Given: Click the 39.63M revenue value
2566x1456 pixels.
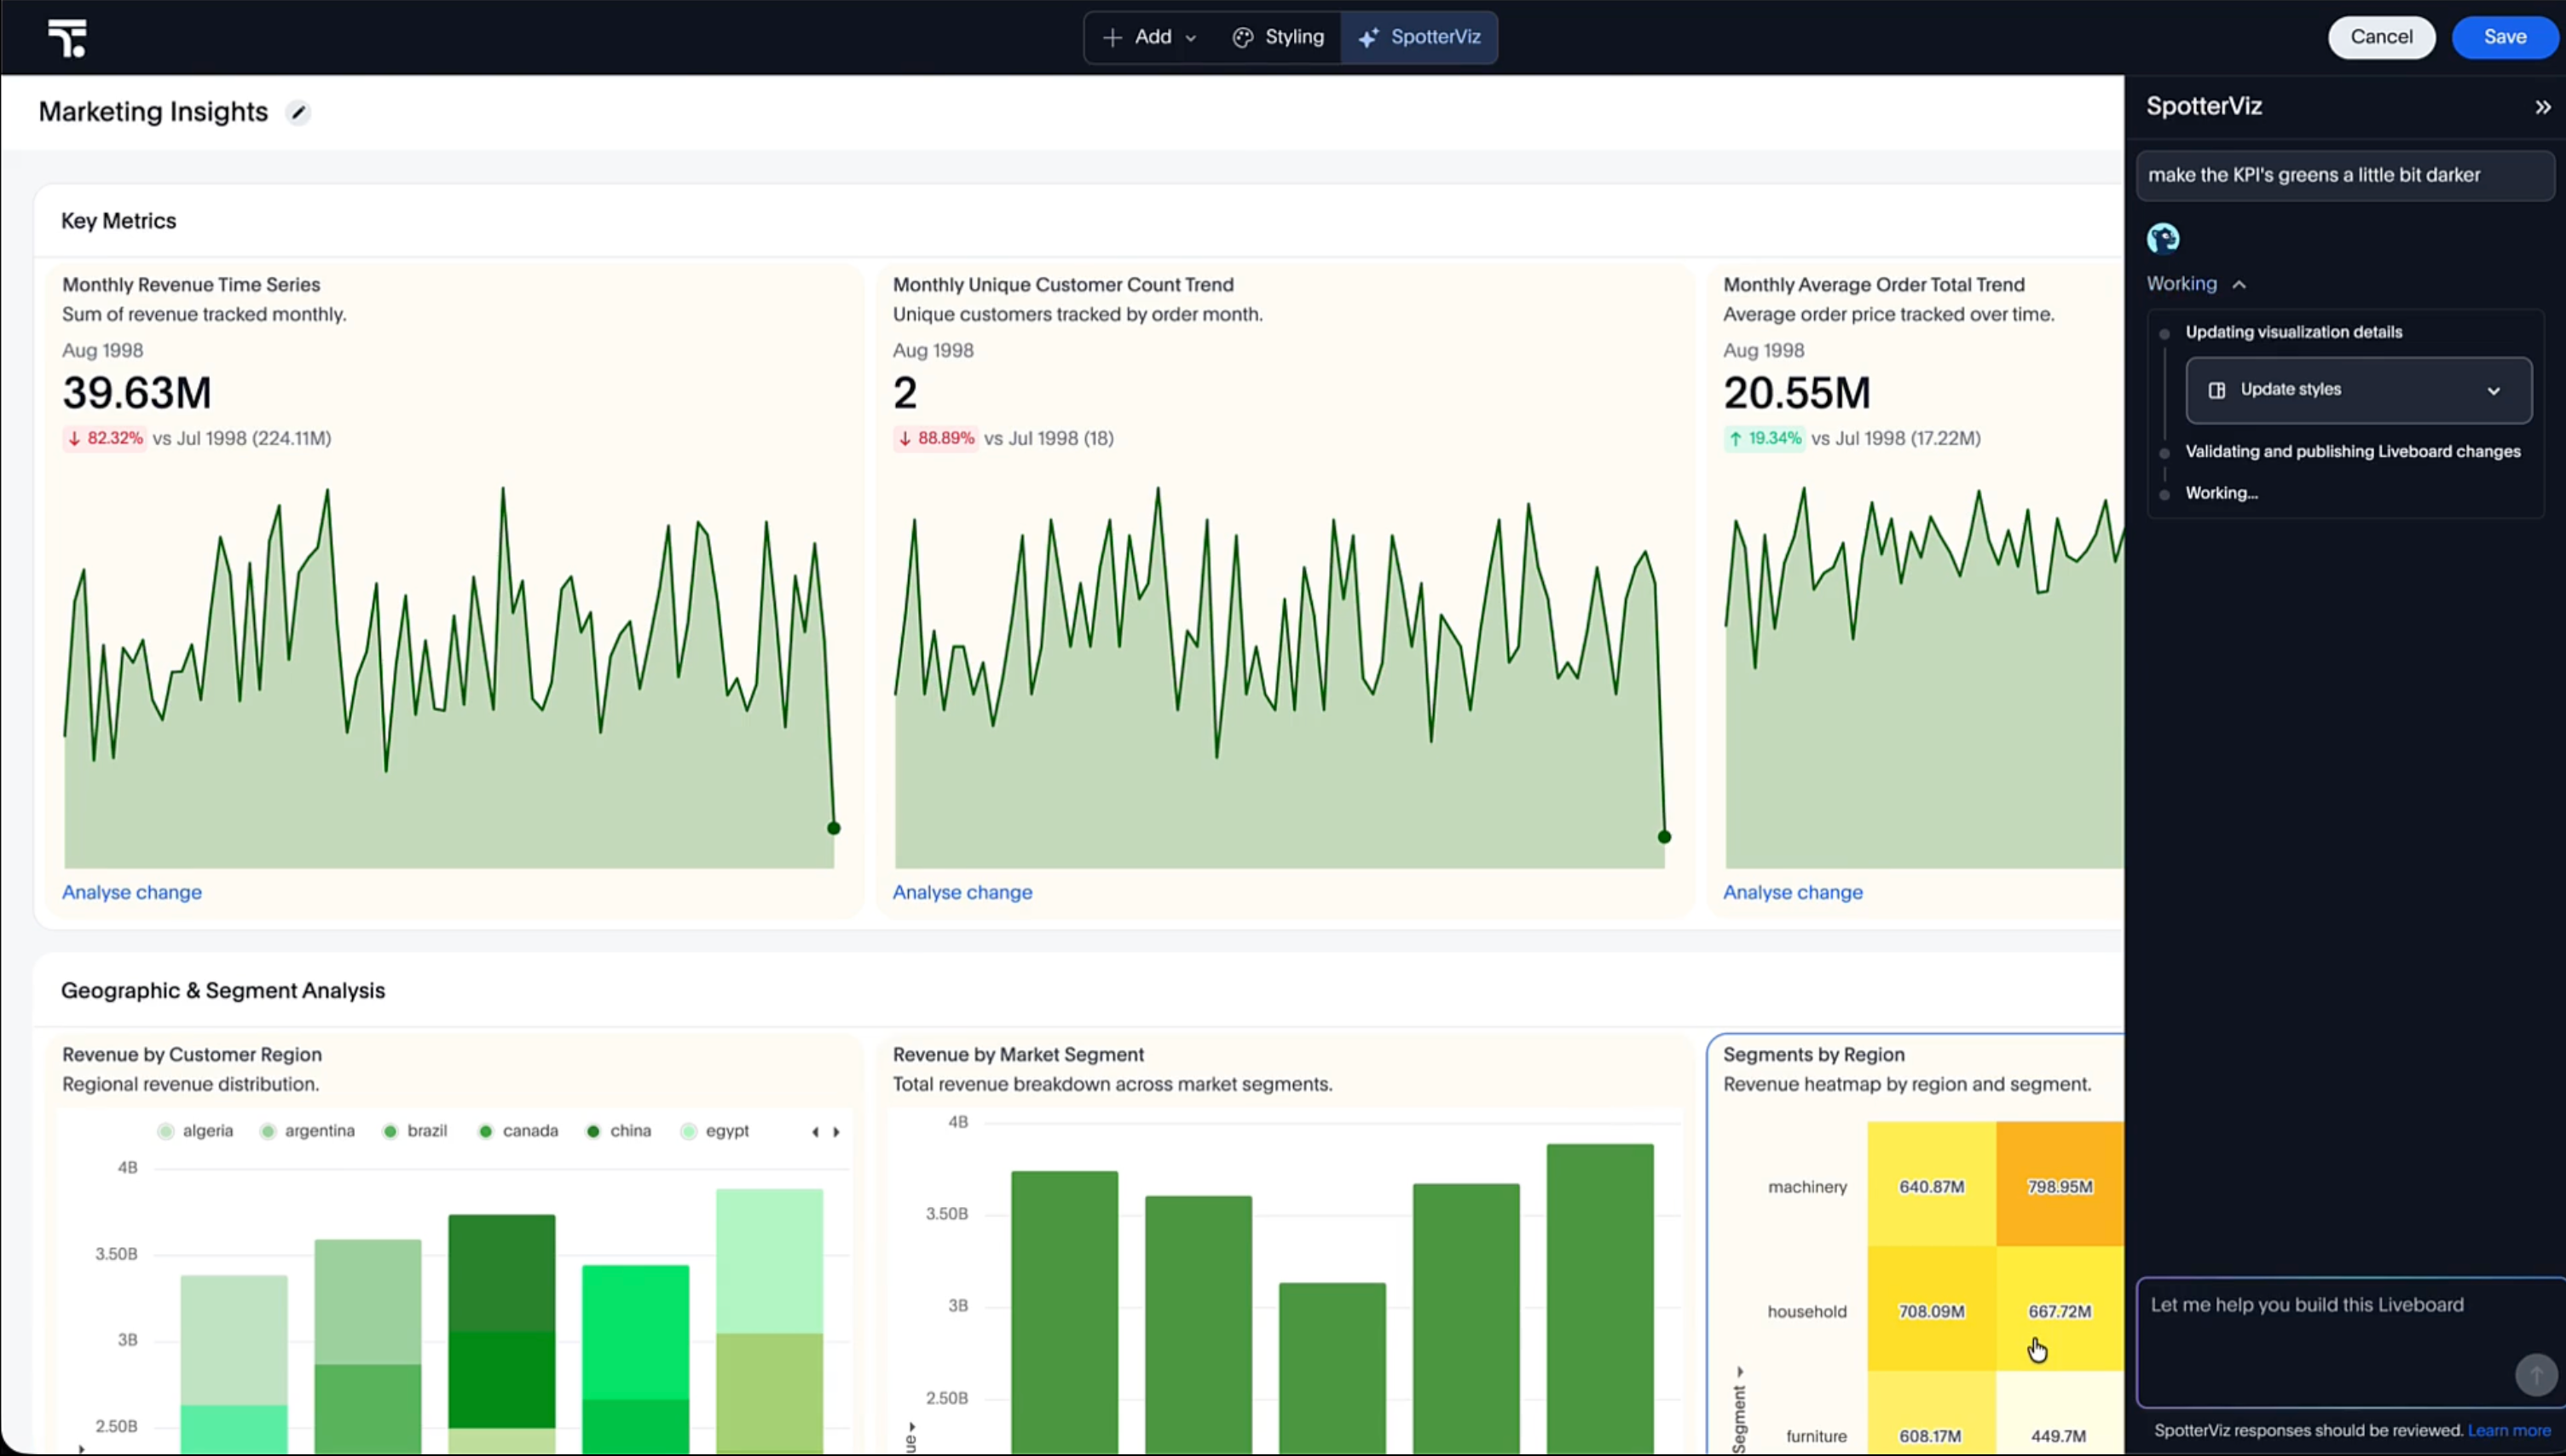Looking at the screenshot, I should 137,392.
